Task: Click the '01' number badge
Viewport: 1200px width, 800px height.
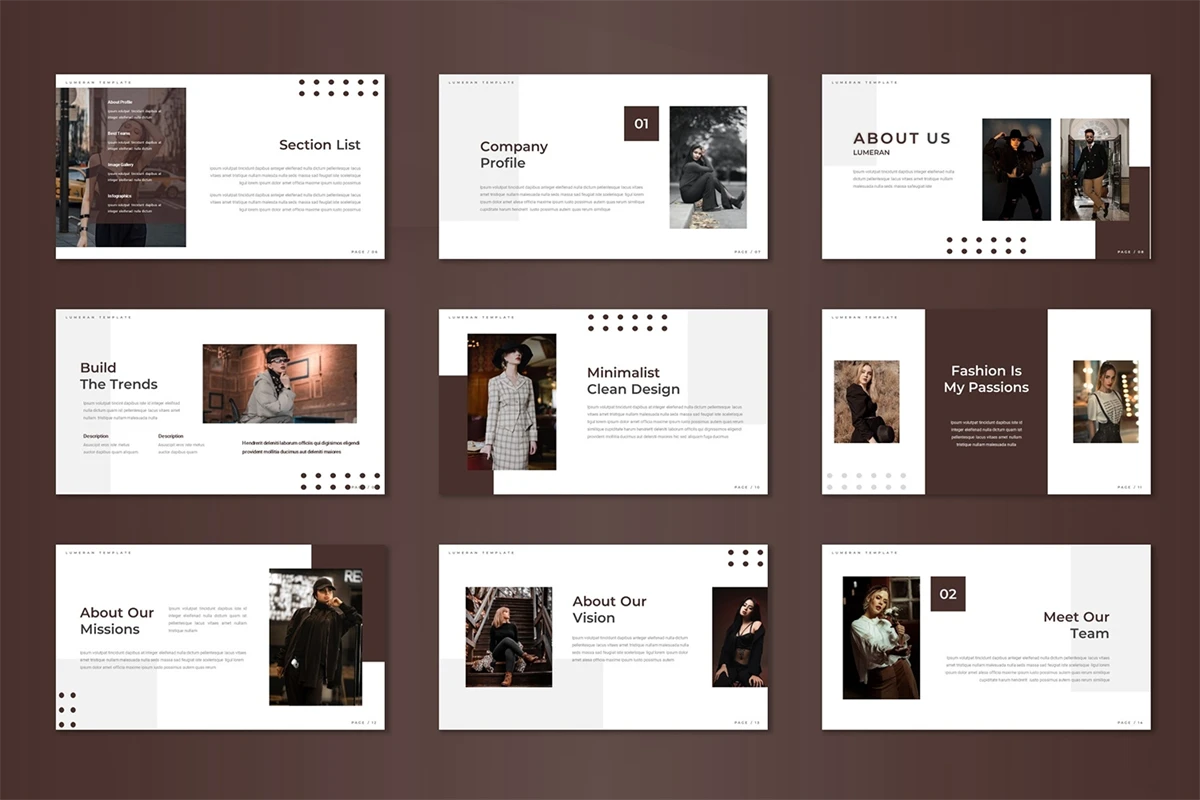Action: pyautogui.click(x=641, y=124)
